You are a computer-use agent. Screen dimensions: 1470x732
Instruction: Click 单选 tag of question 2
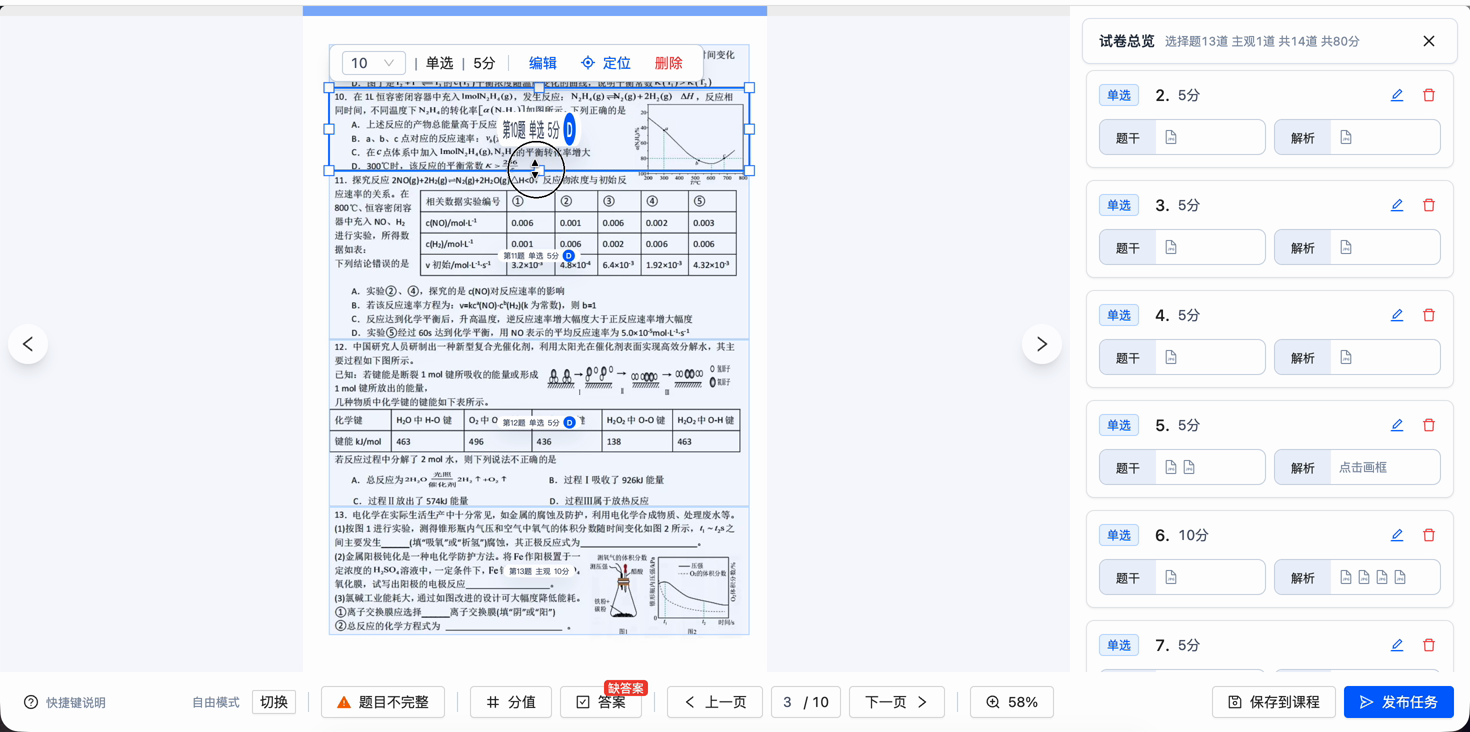1119,95
